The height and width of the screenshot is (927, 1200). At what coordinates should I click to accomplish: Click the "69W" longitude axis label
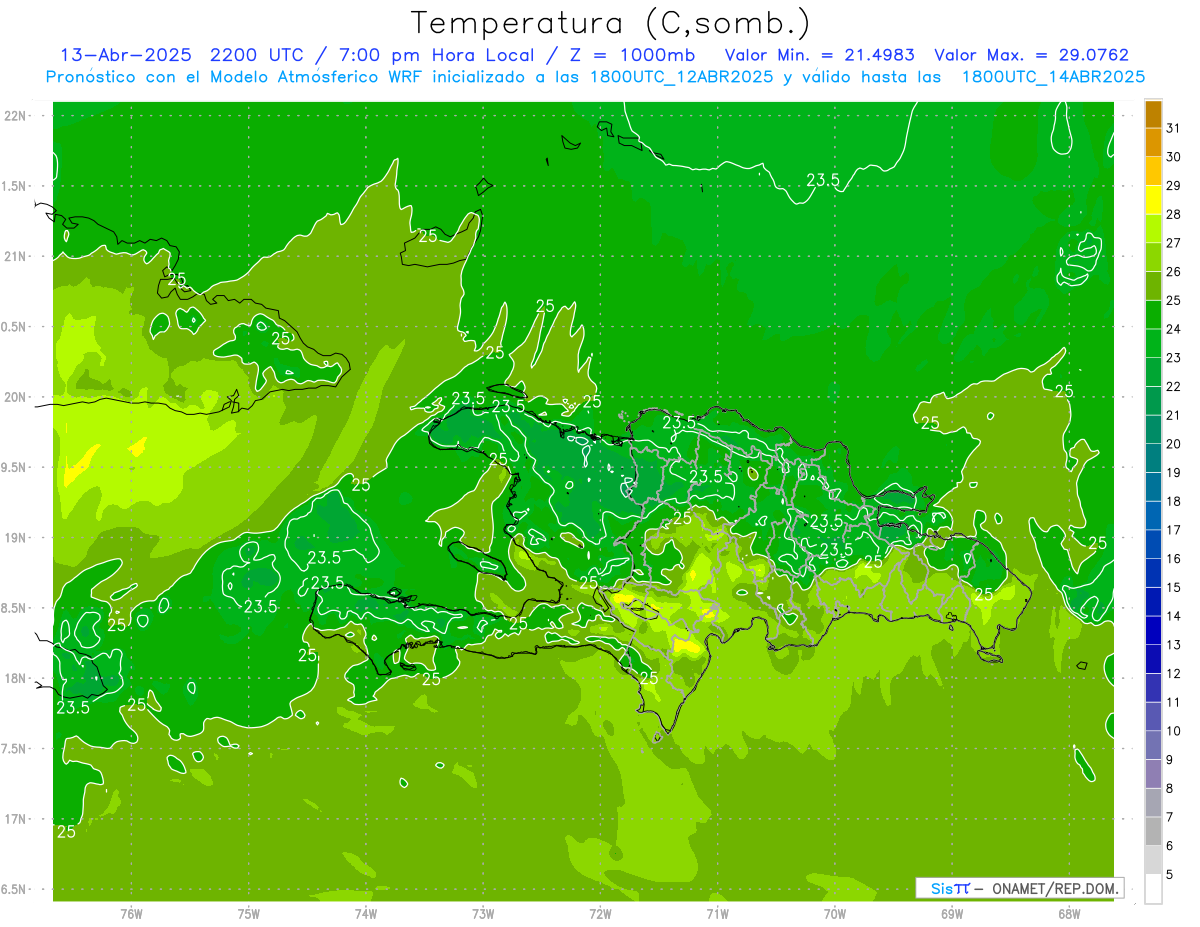[x=951, y=914]
